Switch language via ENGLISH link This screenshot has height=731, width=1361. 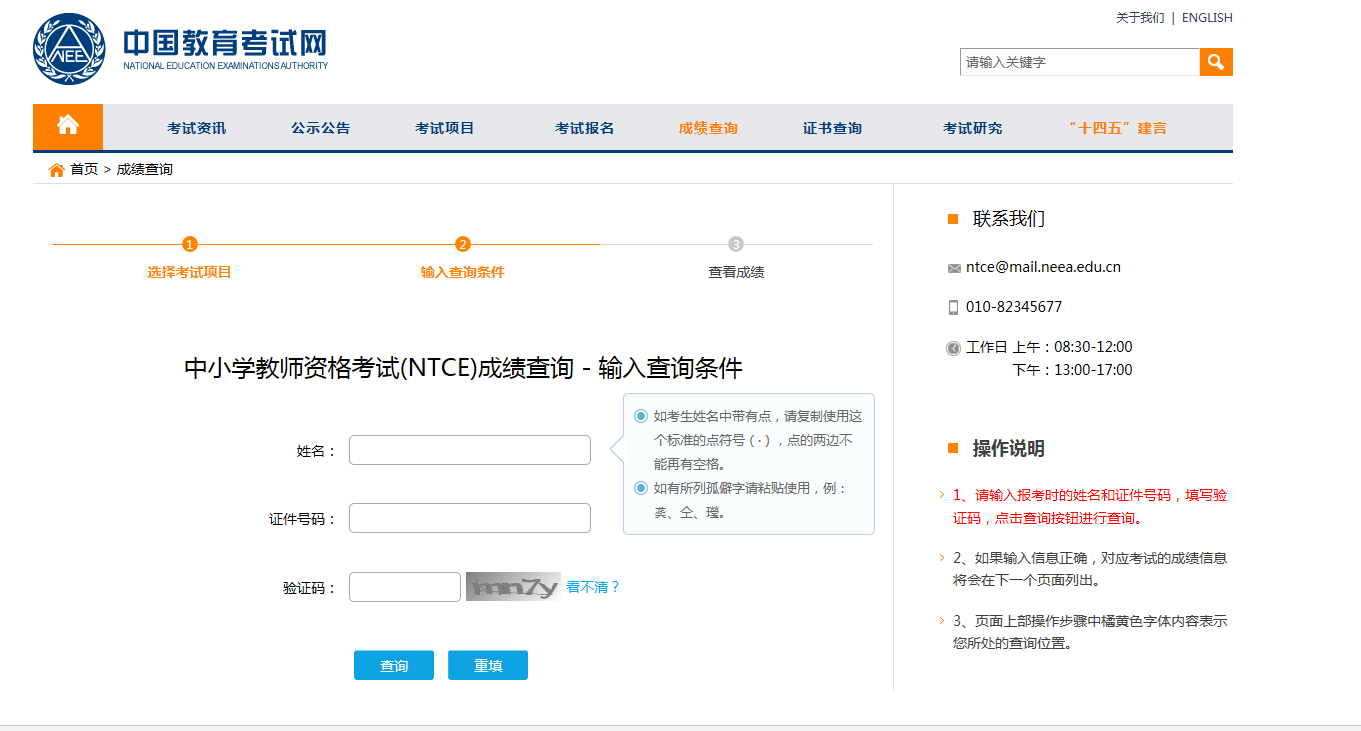(x=1207, y=18)
